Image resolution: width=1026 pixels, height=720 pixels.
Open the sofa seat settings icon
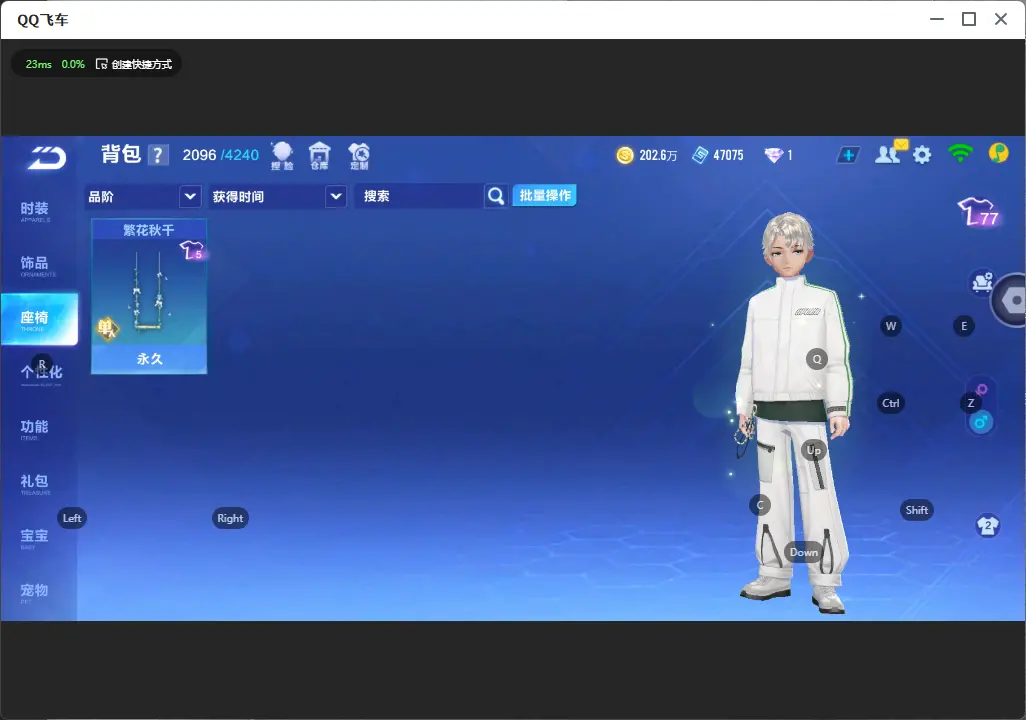982,283
